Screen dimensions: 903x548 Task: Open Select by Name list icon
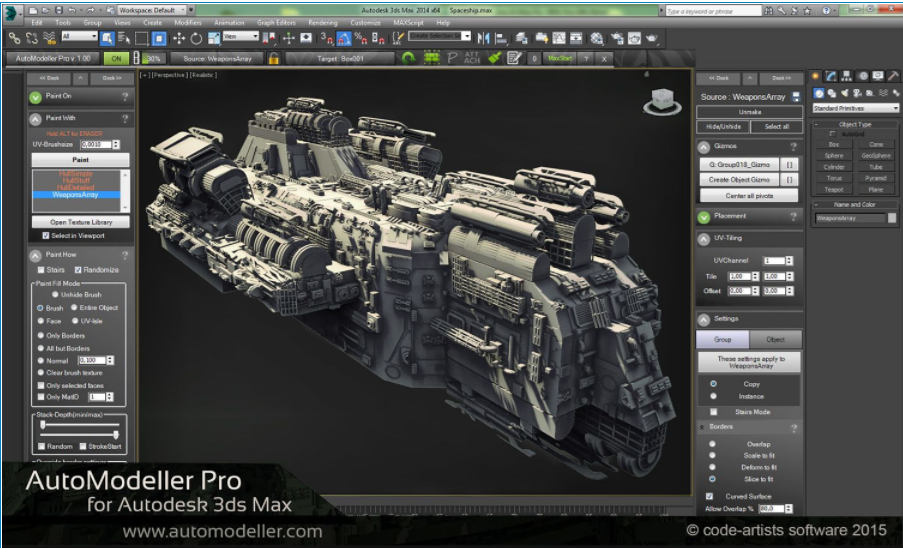pyautogui.click(x=124, y=38)
